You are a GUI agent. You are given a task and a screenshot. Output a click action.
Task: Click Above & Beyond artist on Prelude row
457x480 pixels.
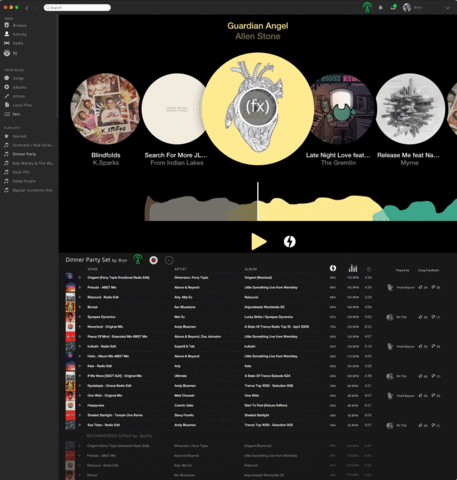(187, 287)
